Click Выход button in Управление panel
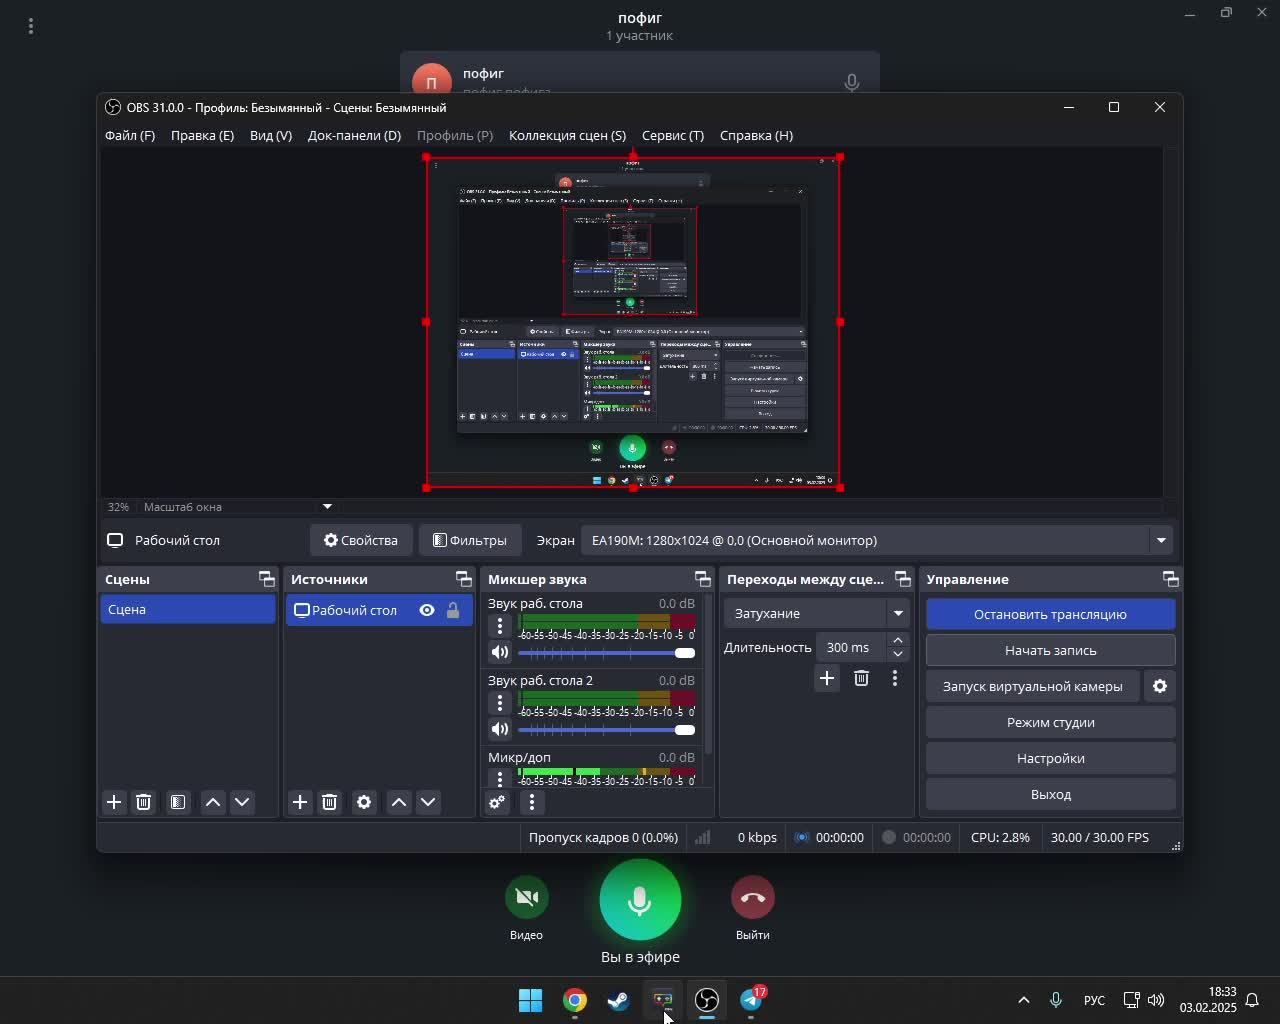Viewport: 1280px width, 1024px height. pyautogui.click(x=1050, y=794)
